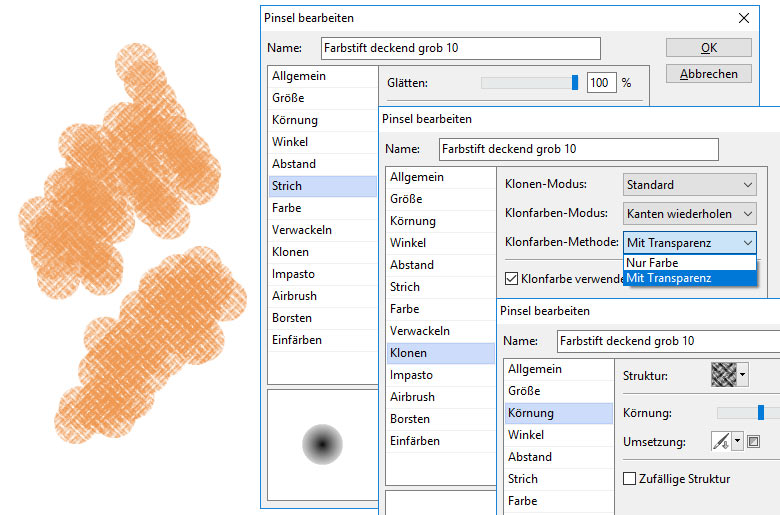This screenshot has height=515, width=780.
Task: Select Borsten in the middle dialog list
Action: (x=440, y=419)
